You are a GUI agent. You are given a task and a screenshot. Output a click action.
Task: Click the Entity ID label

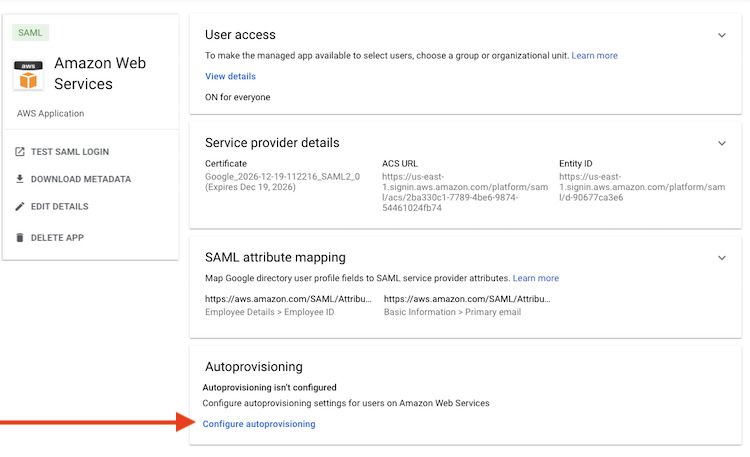click(575, 164)
